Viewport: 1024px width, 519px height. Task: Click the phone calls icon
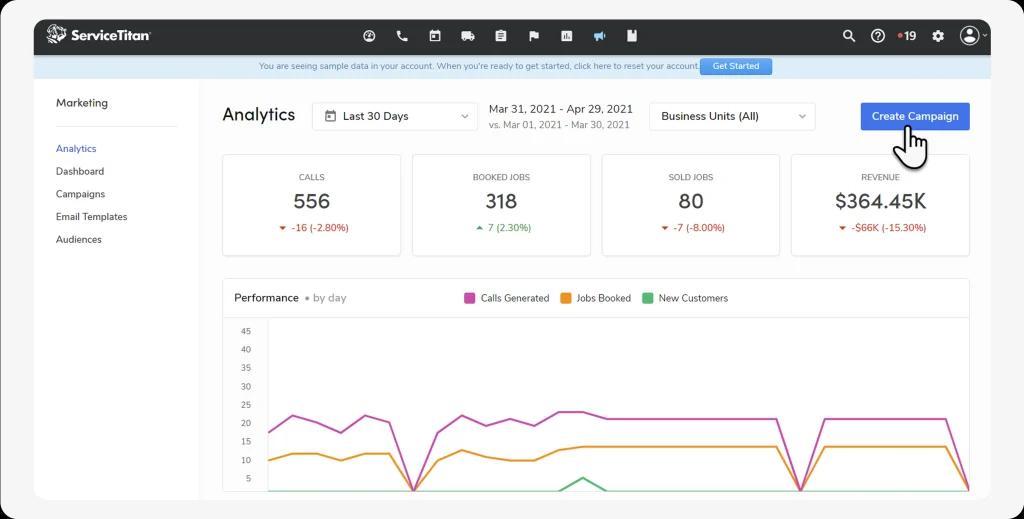402,36
